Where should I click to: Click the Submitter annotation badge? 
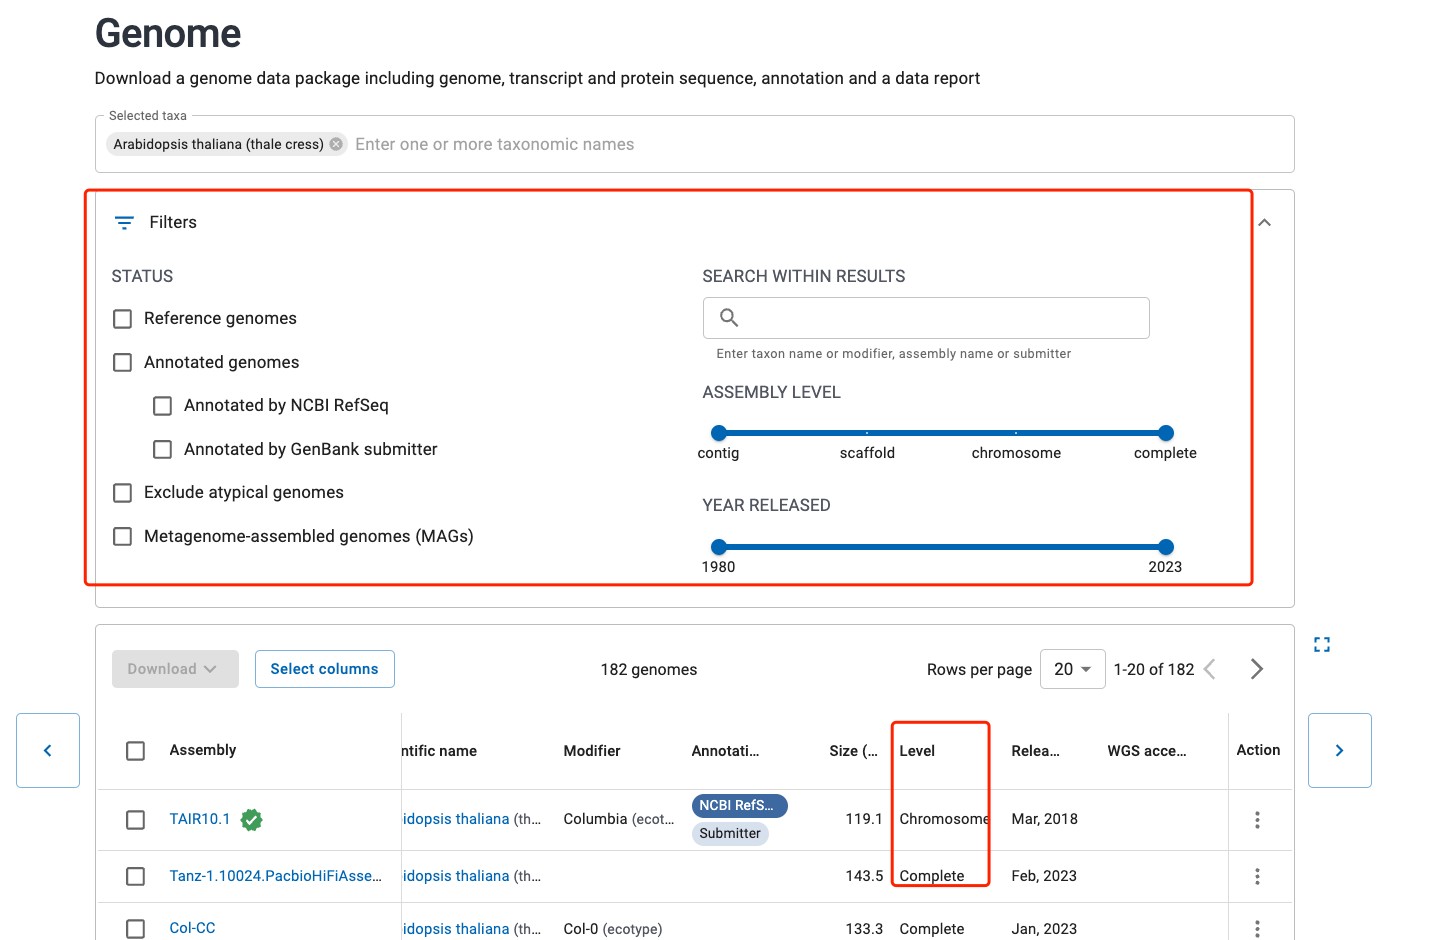(730, 833)
